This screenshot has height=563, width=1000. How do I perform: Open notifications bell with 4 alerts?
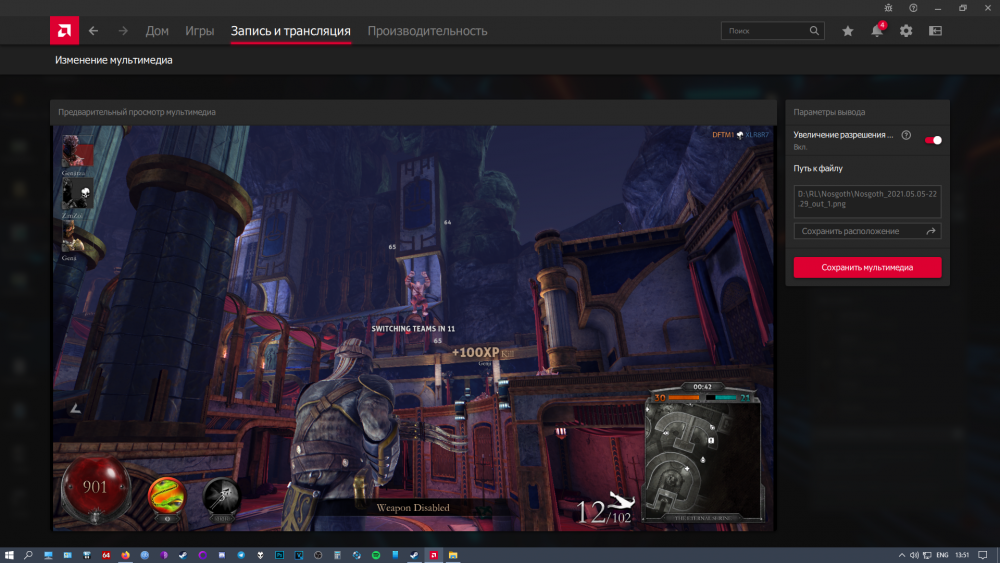click(877, 31)
